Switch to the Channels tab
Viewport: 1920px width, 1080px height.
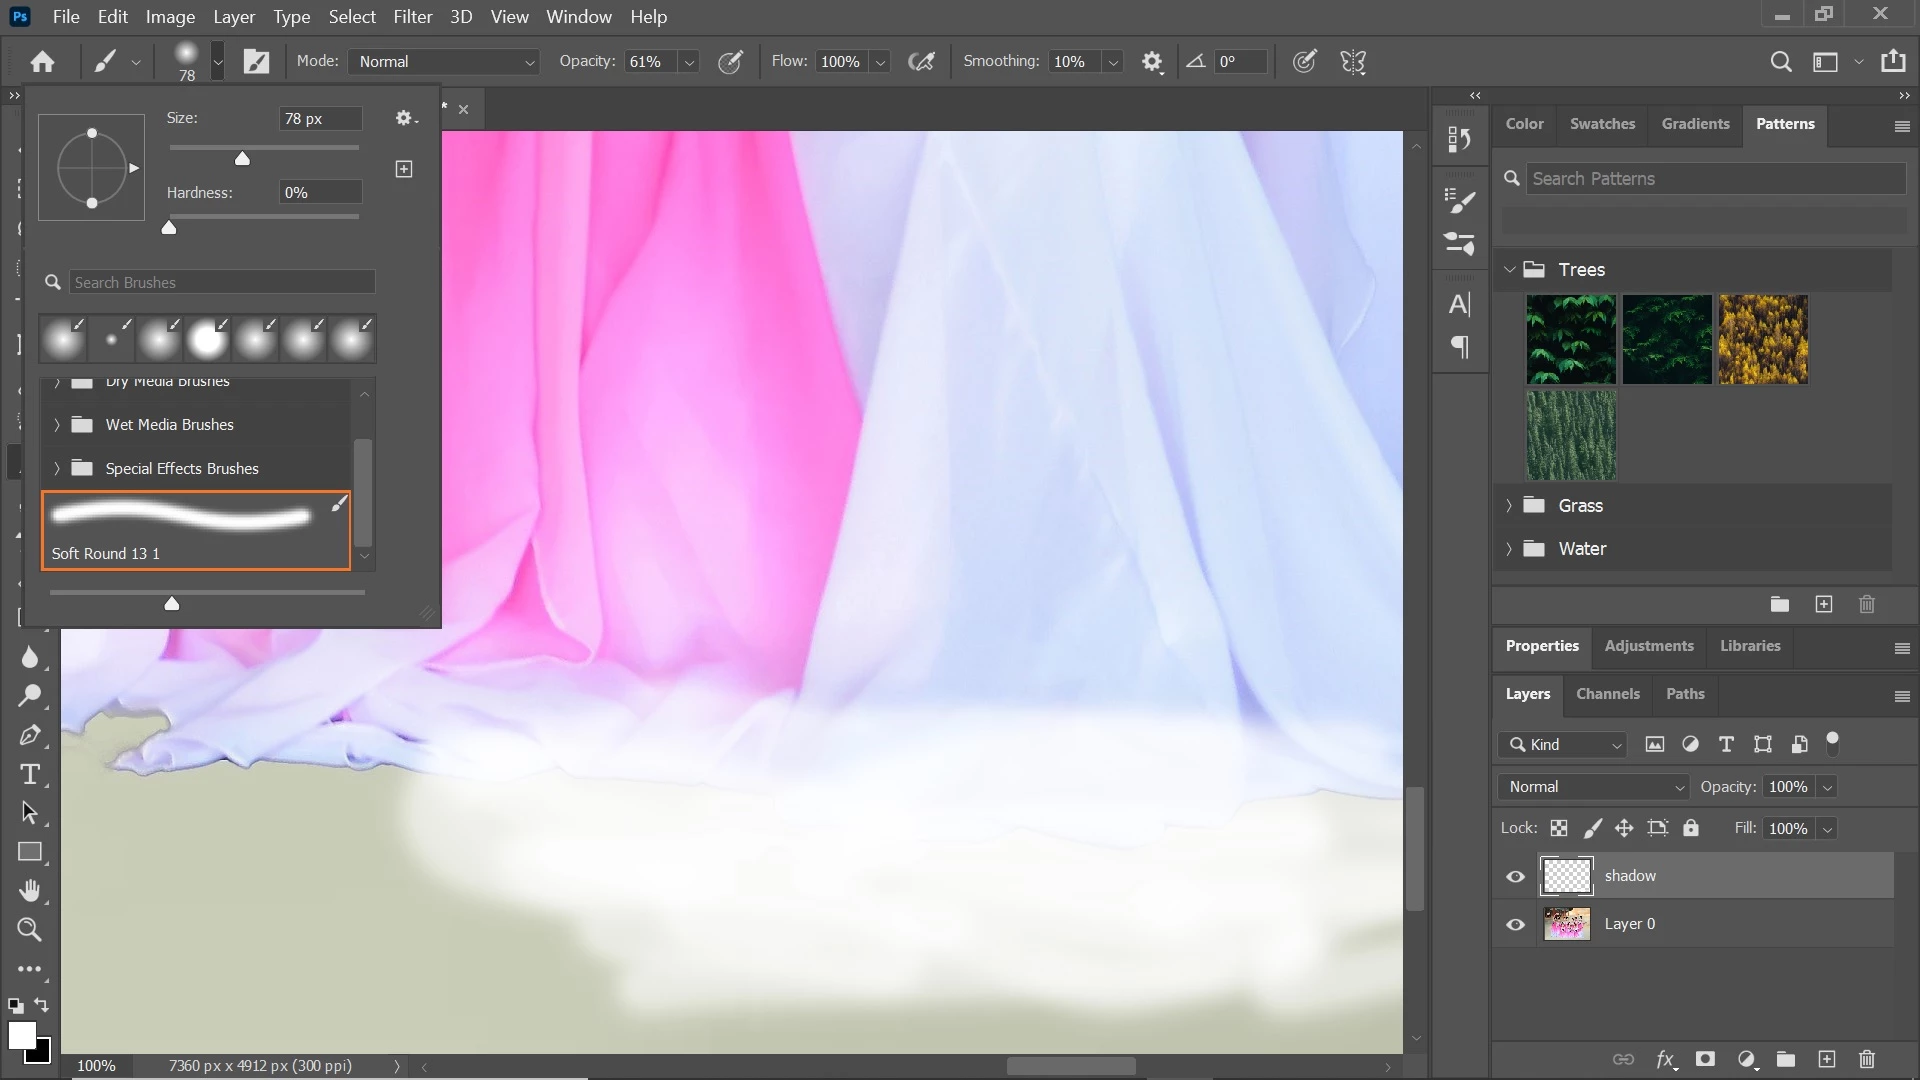(x=1607, y=694)
